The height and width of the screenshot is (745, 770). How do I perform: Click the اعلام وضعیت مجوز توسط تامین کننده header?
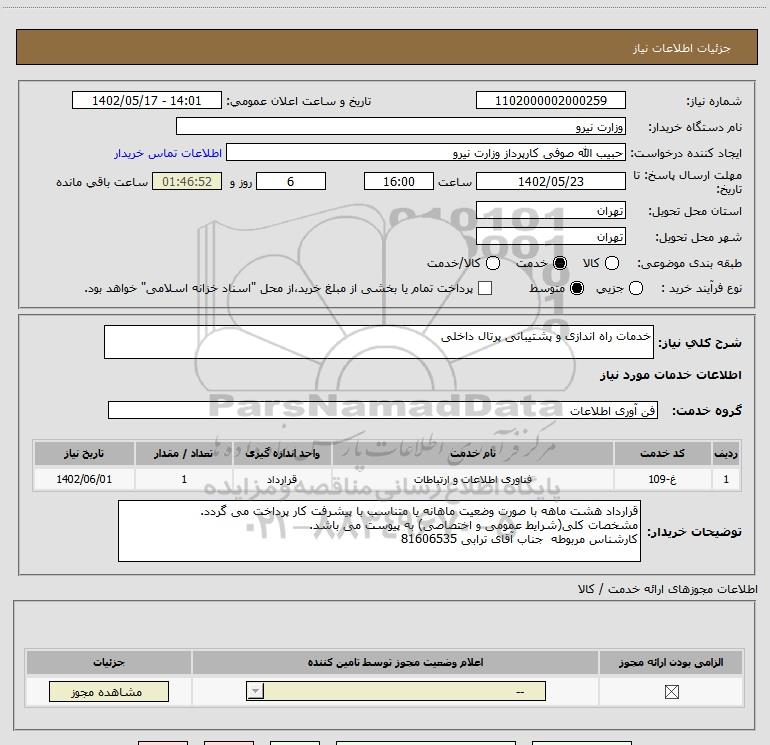(x=395, y=662)
